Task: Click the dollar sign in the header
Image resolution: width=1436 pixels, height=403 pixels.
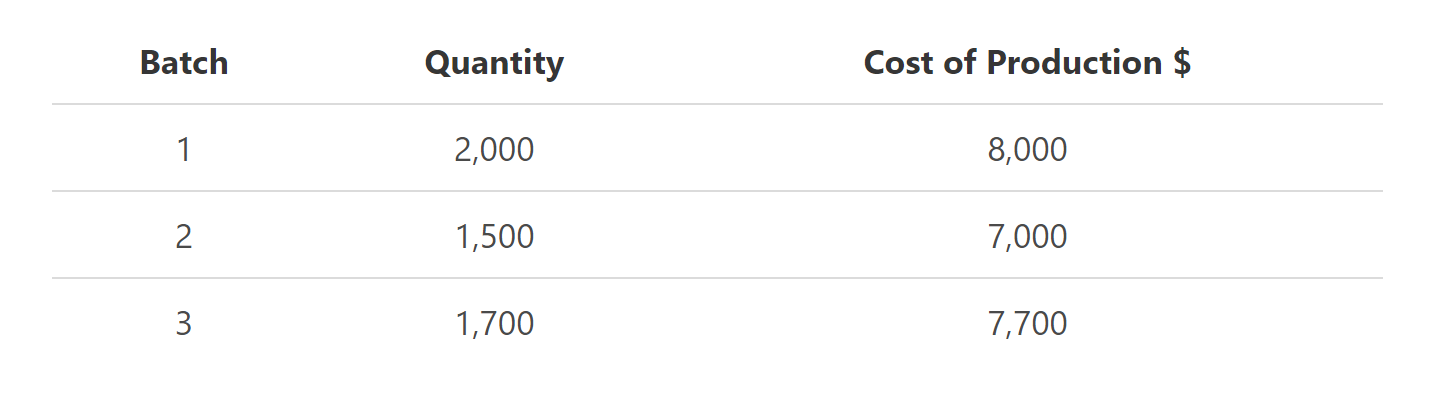Action: click(1181, 63)
